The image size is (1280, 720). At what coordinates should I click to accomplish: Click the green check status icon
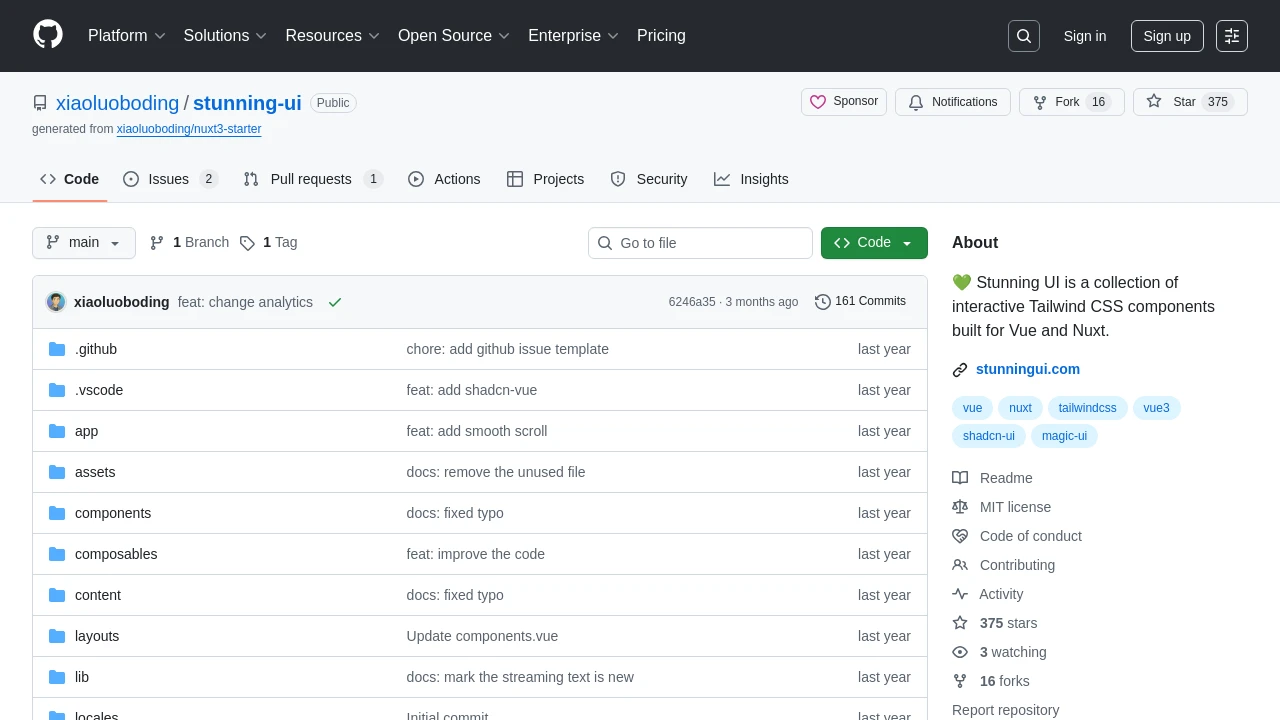[335, 302]
